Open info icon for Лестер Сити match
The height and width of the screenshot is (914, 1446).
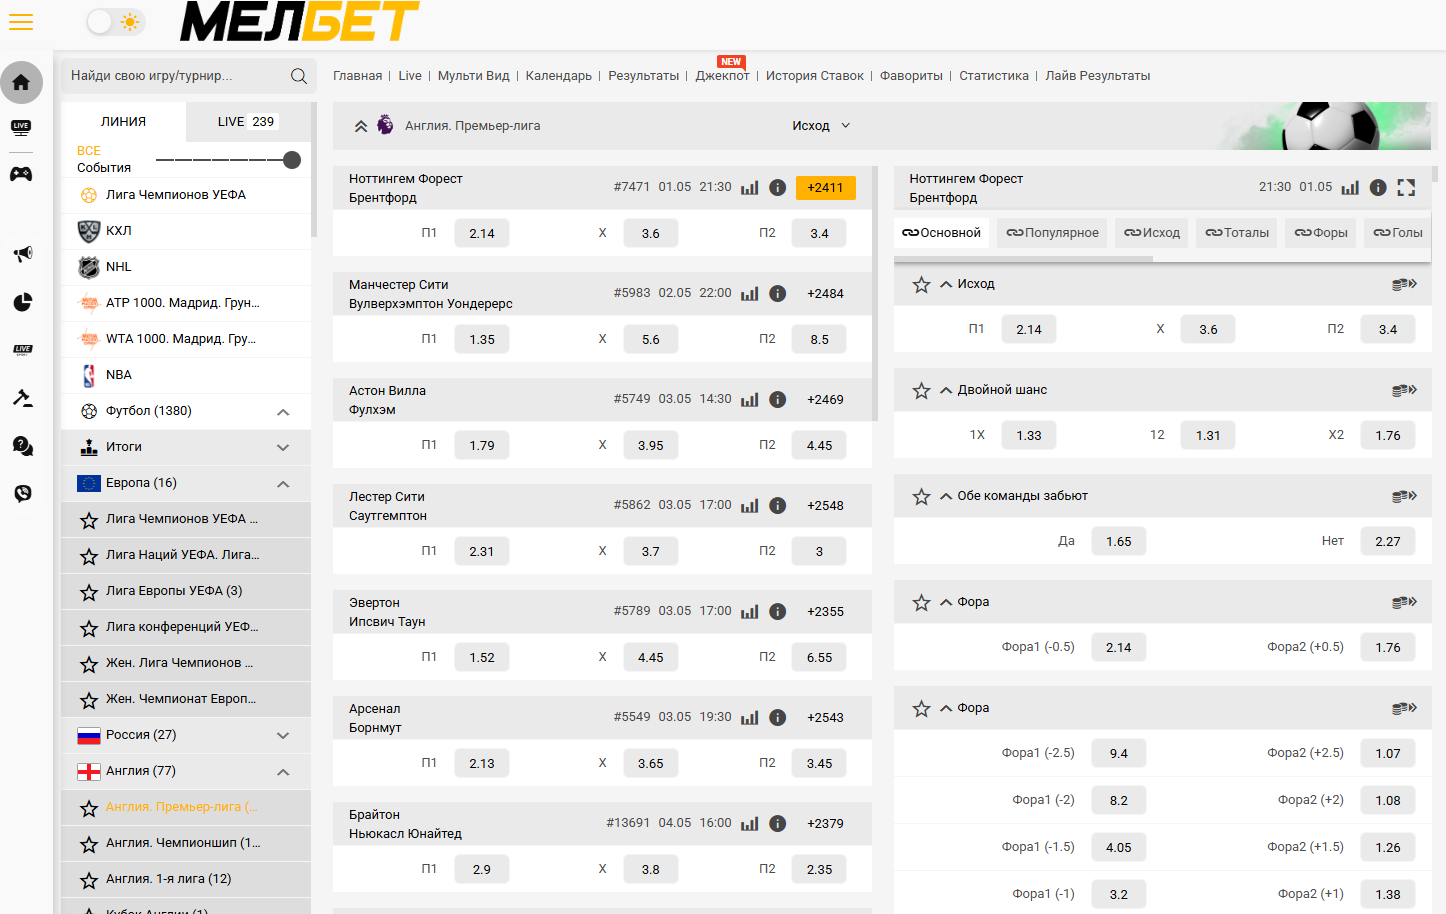tap(777, 506)
